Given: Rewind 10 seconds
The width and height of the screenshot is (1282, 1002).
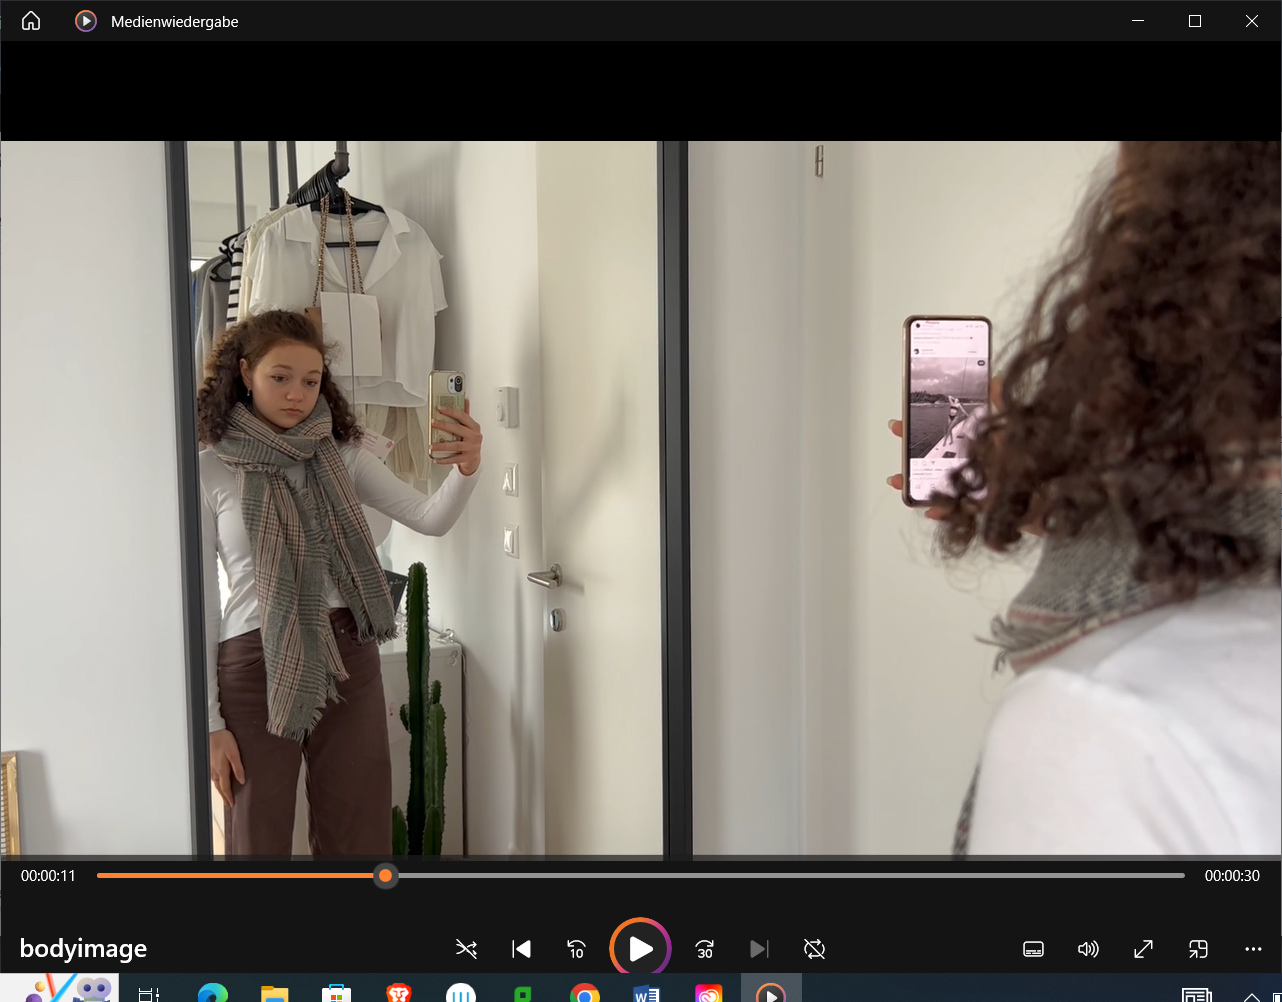Looking at the screenshot, I should (576, 949).
